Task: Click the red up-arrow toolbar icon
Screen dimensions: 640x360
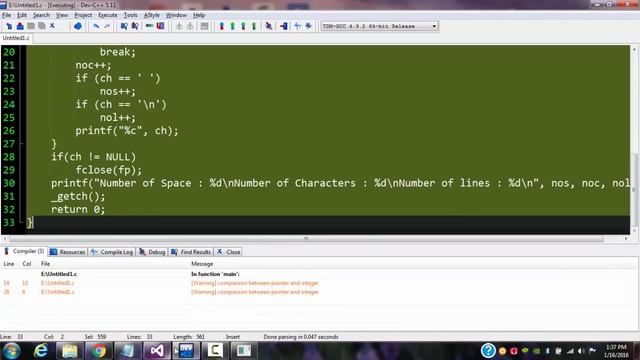Action: 222,26
